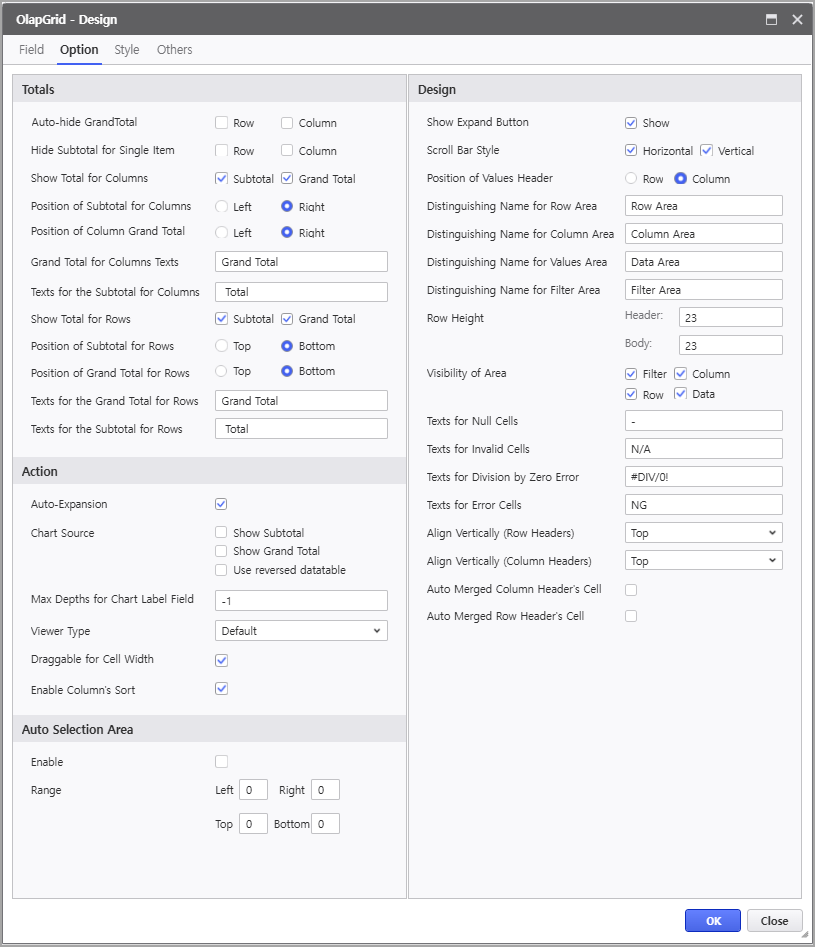Edit Row Height Header value
Viewport: 815px width, 947px height.
coord(731,317)
